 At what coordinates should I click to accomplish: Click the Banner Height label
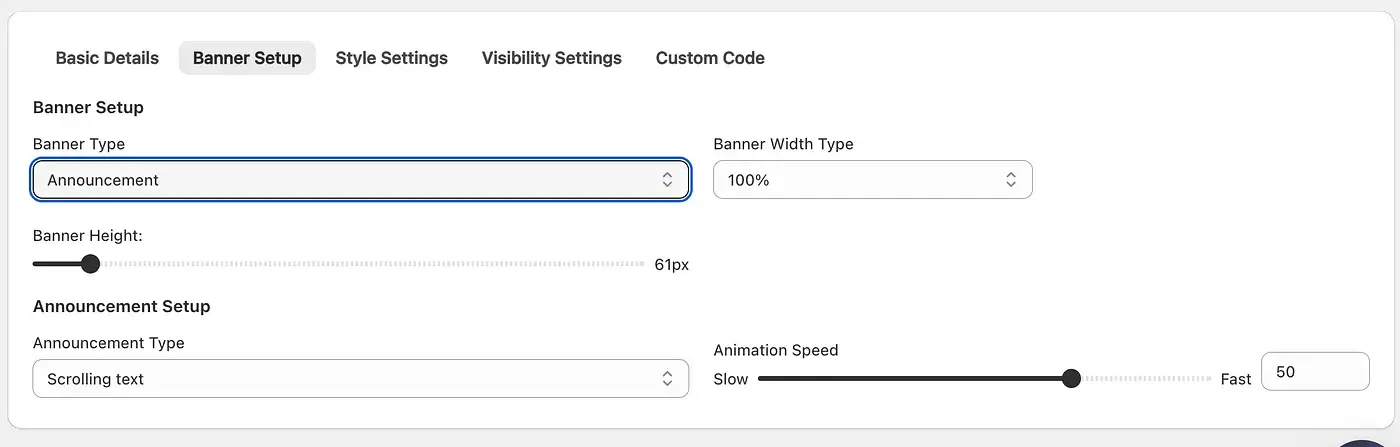click(x=88, y=236)
